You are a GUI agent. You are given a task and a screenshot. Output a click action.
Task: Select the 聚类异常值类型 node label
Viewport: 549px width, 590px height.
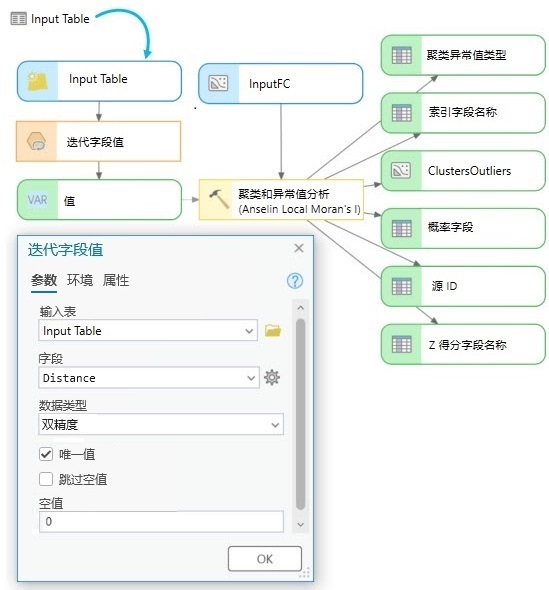pos(466,55)
